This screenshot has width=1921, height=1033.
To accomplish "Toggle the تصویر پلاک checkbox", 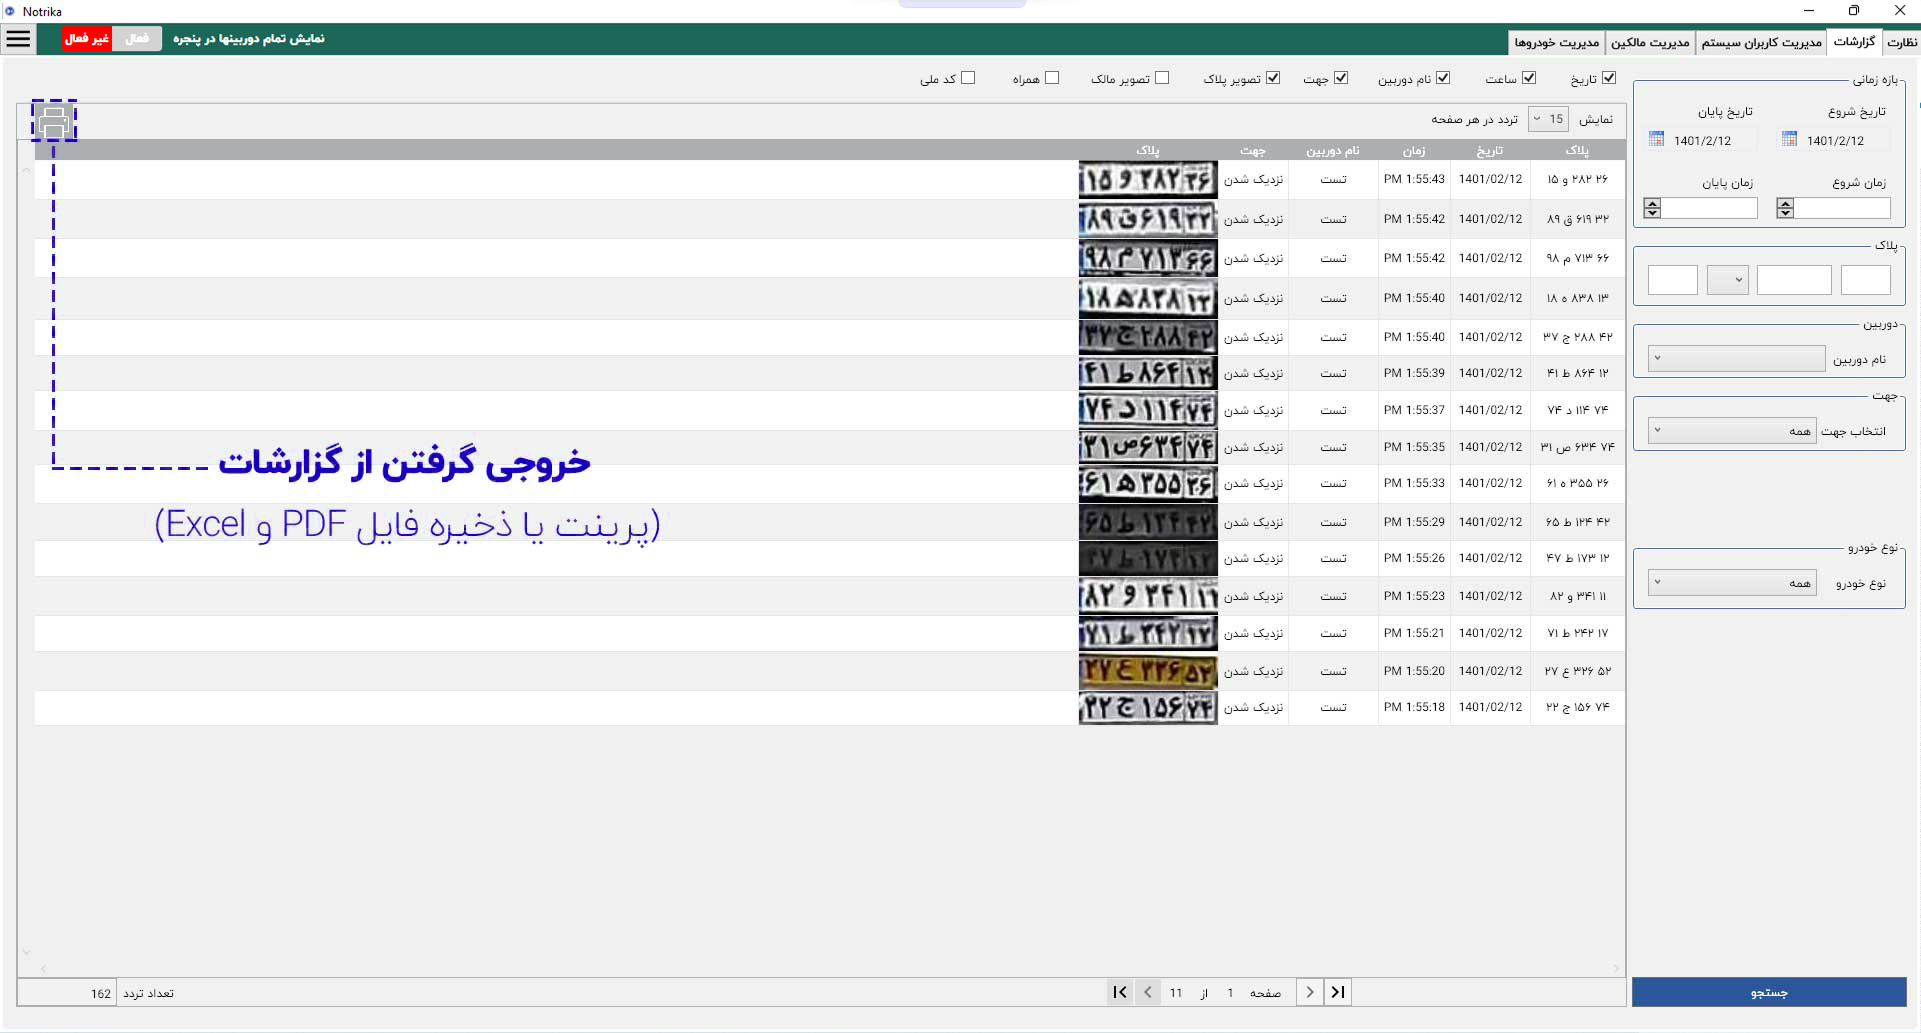I will click(x=1273, y=78).
